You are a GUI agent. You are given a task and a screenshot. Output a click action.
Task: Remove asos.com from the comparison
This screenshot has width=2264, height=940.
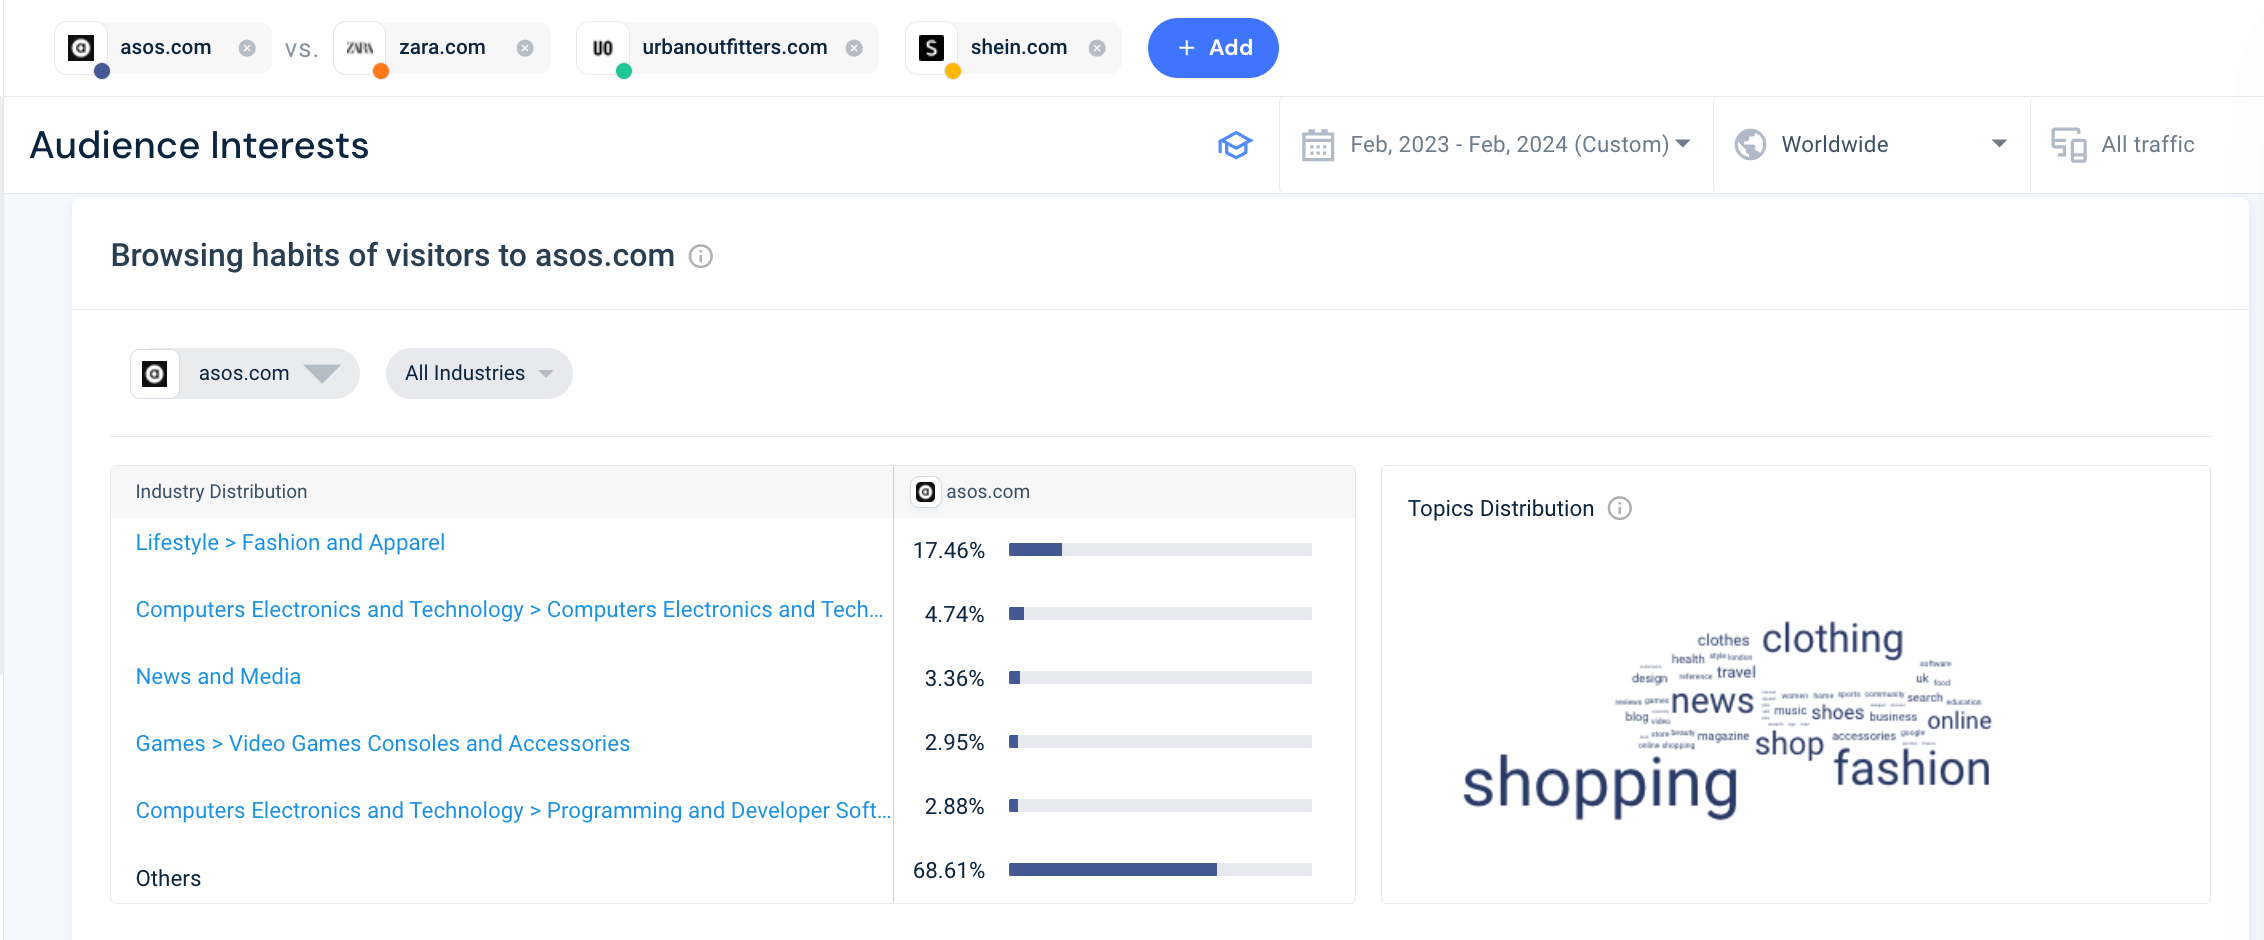tap(247, 48)
